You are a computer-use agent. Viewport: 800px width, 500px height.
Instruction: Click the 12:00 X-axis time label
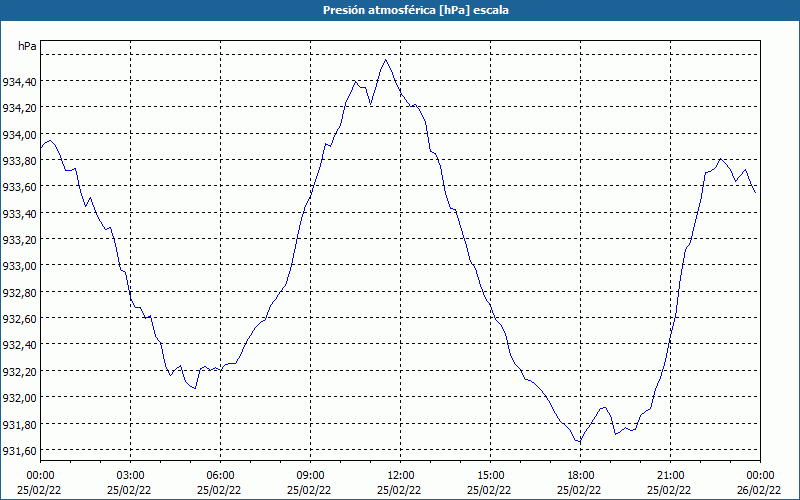click(401, 476)
